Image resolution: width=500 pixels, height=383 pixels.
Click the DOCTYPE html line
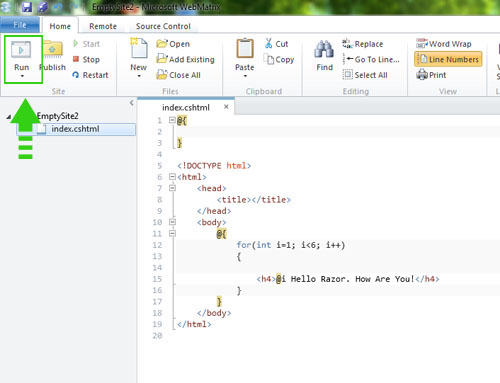tap(214, 166)
